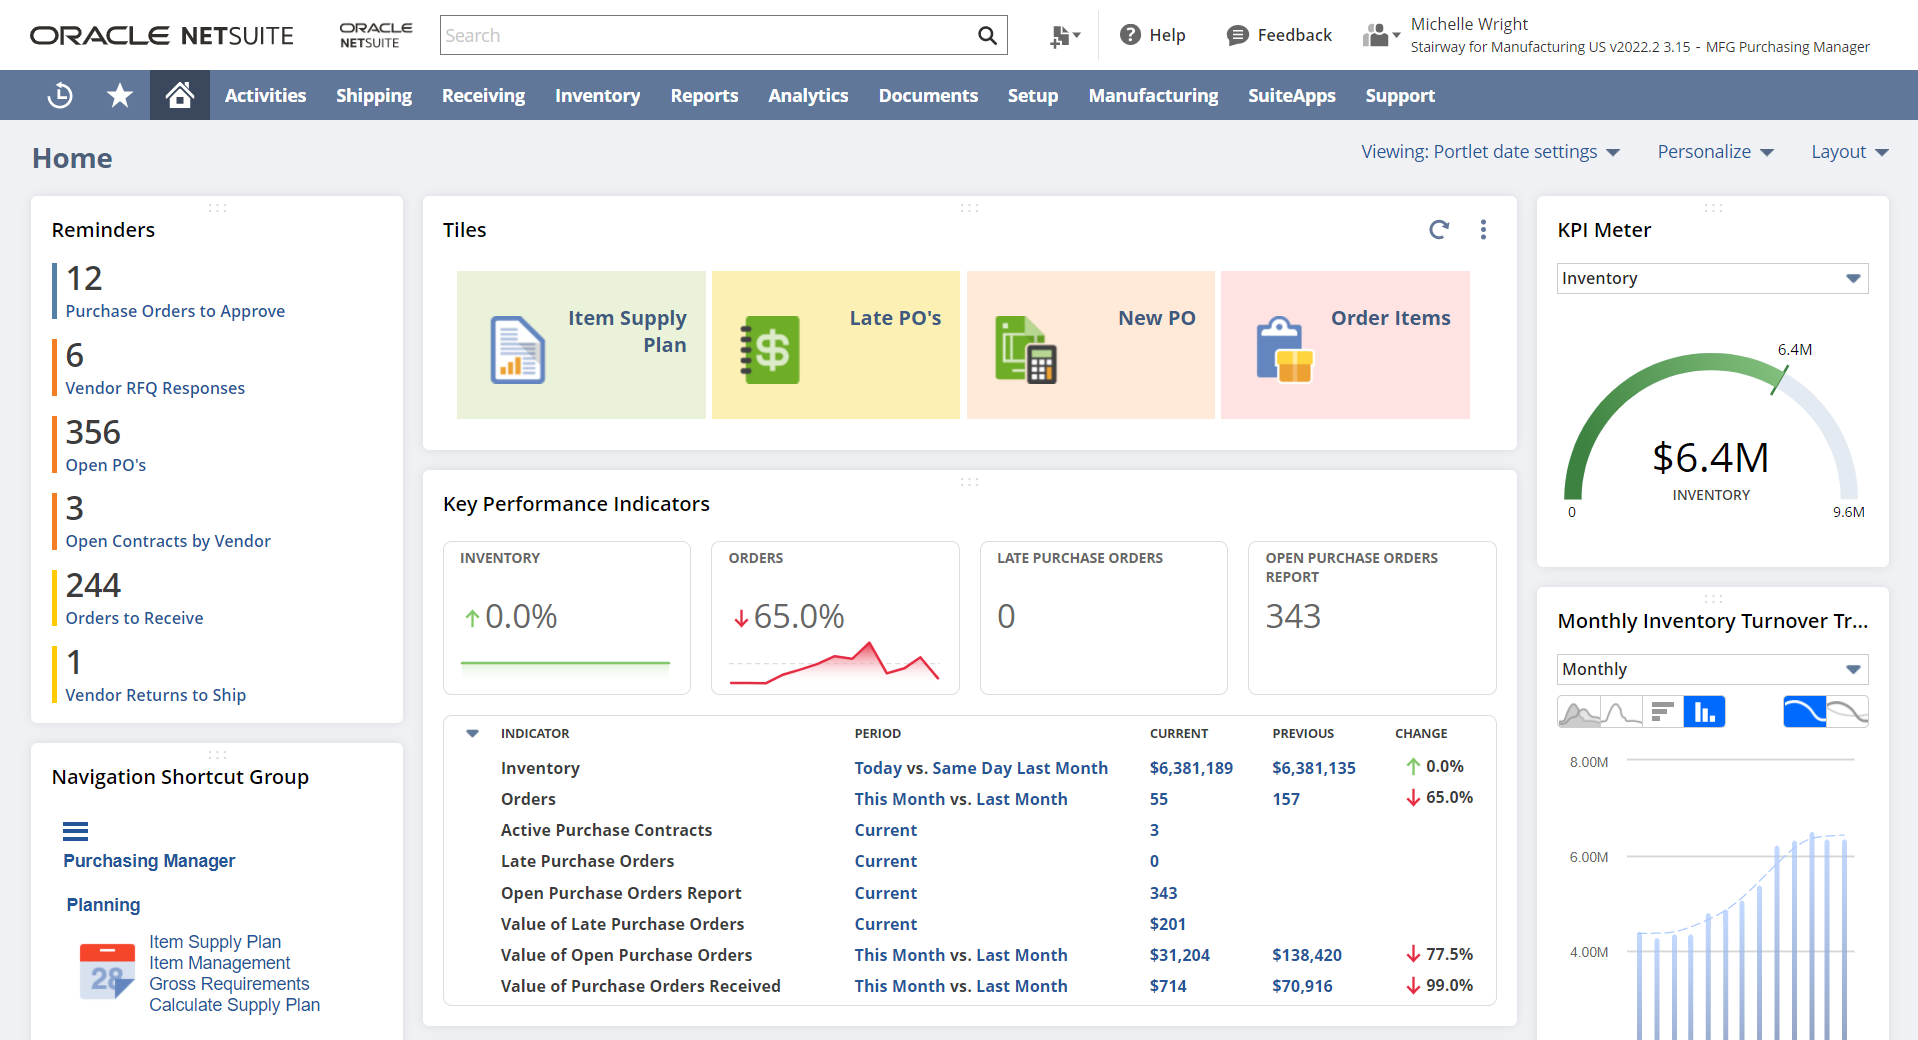Refresh the Tiles portlet

(1439, 230)
